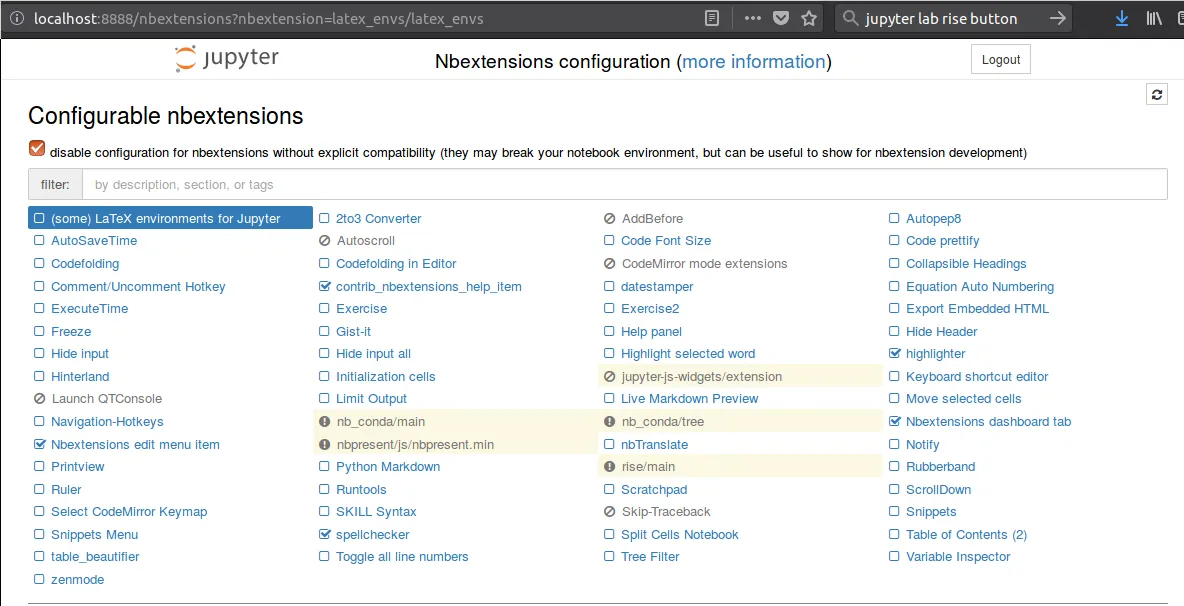Toggle reader view icon in the address bar

coord(712,18)
